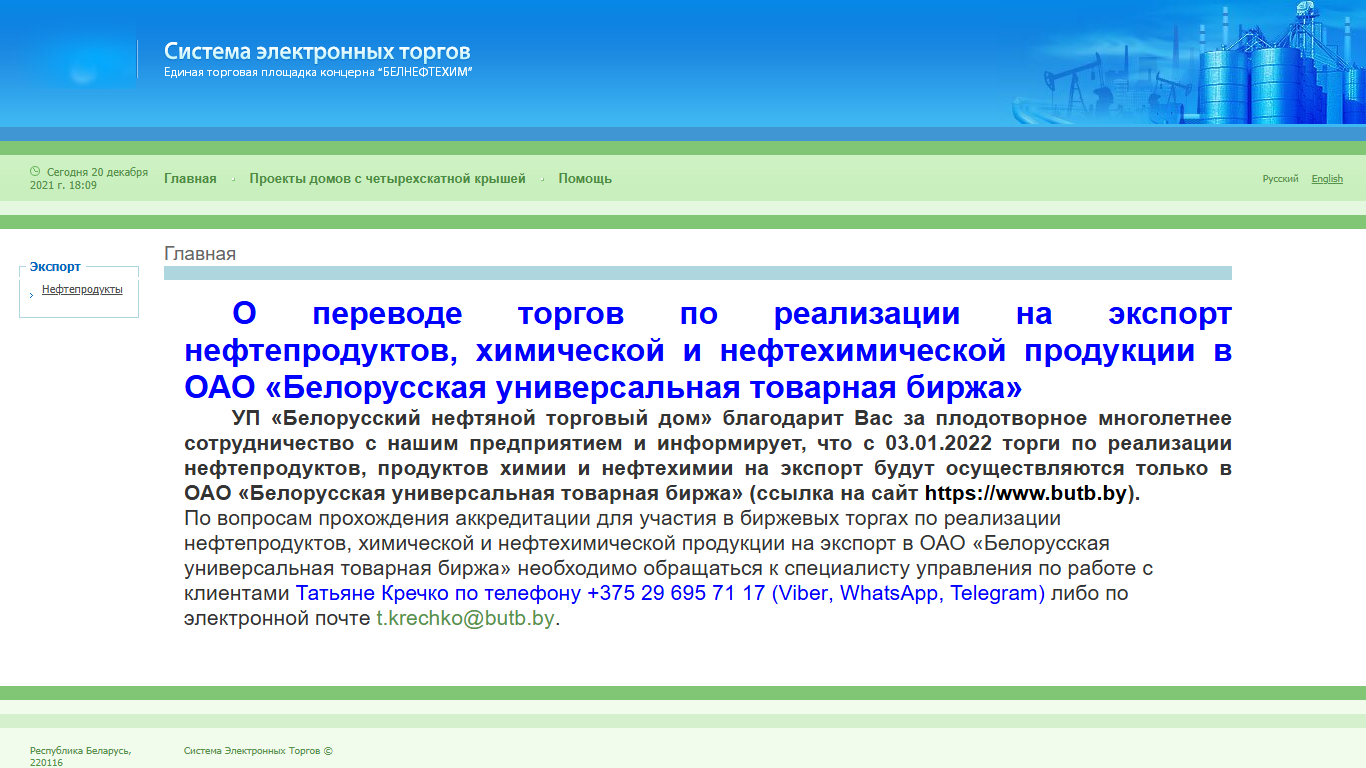Open the Помощь menu item
This screenshot has height=768, width=1366.
585,179
